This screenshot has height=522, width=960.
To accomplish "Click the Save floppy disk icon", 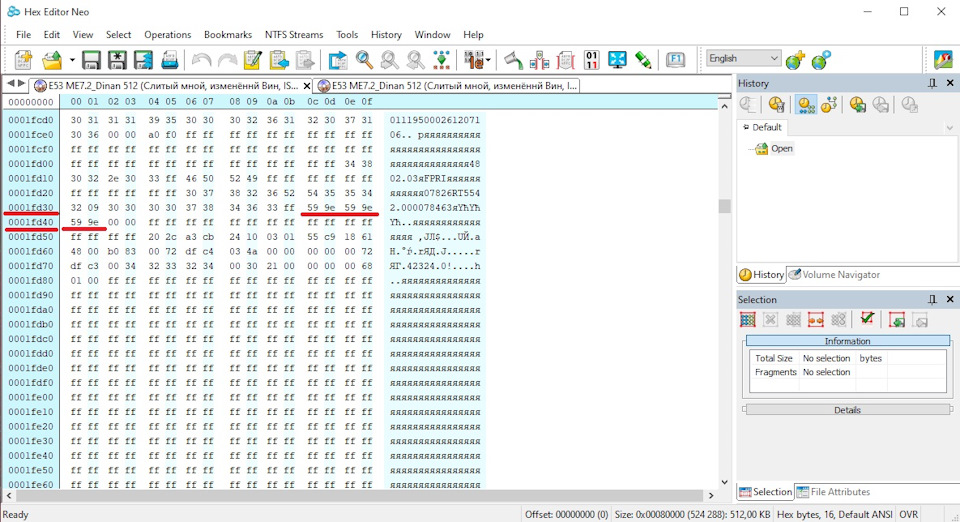I will pyautogui.click(x=91, y=60).
